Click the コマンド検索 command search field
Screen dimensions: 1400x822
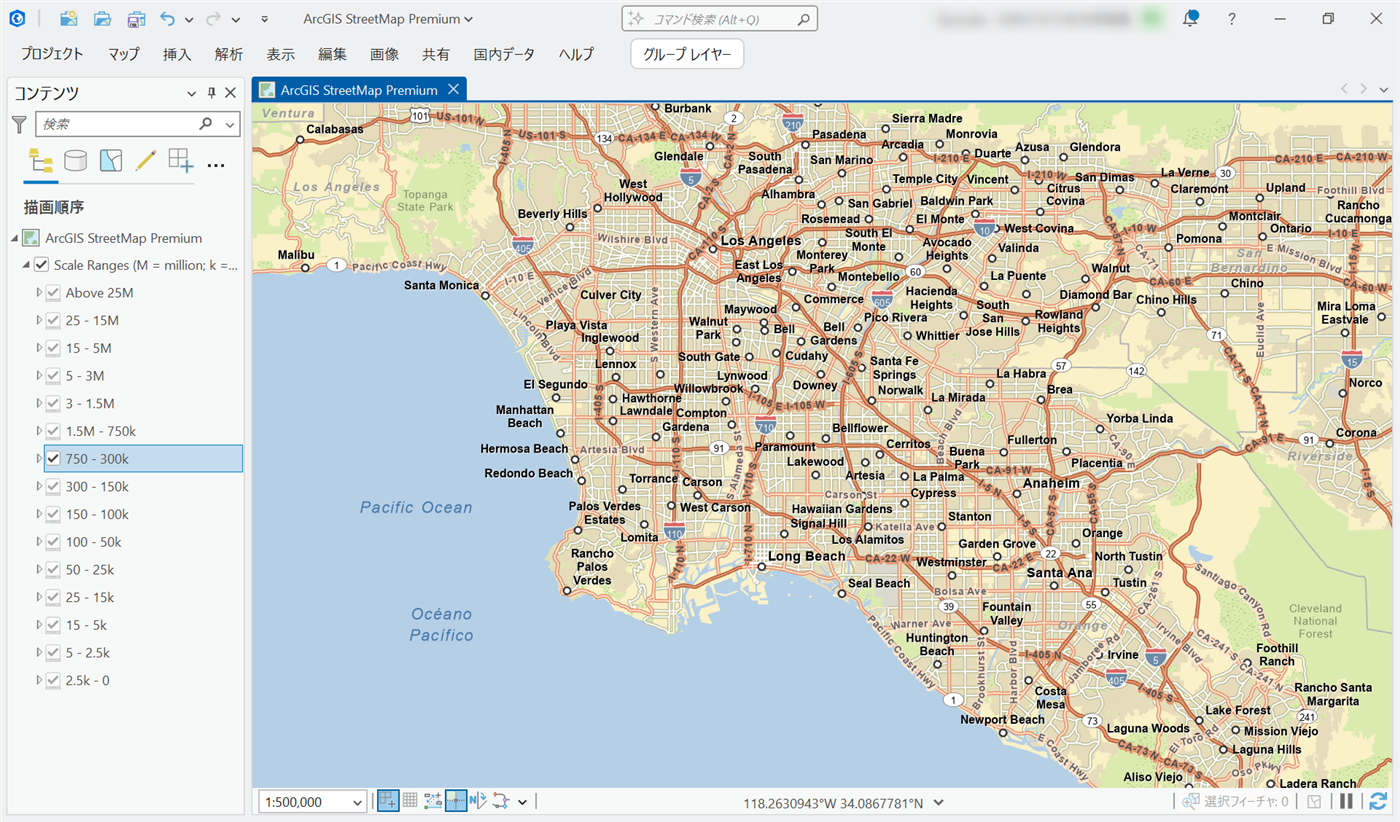tap(719, 19)
